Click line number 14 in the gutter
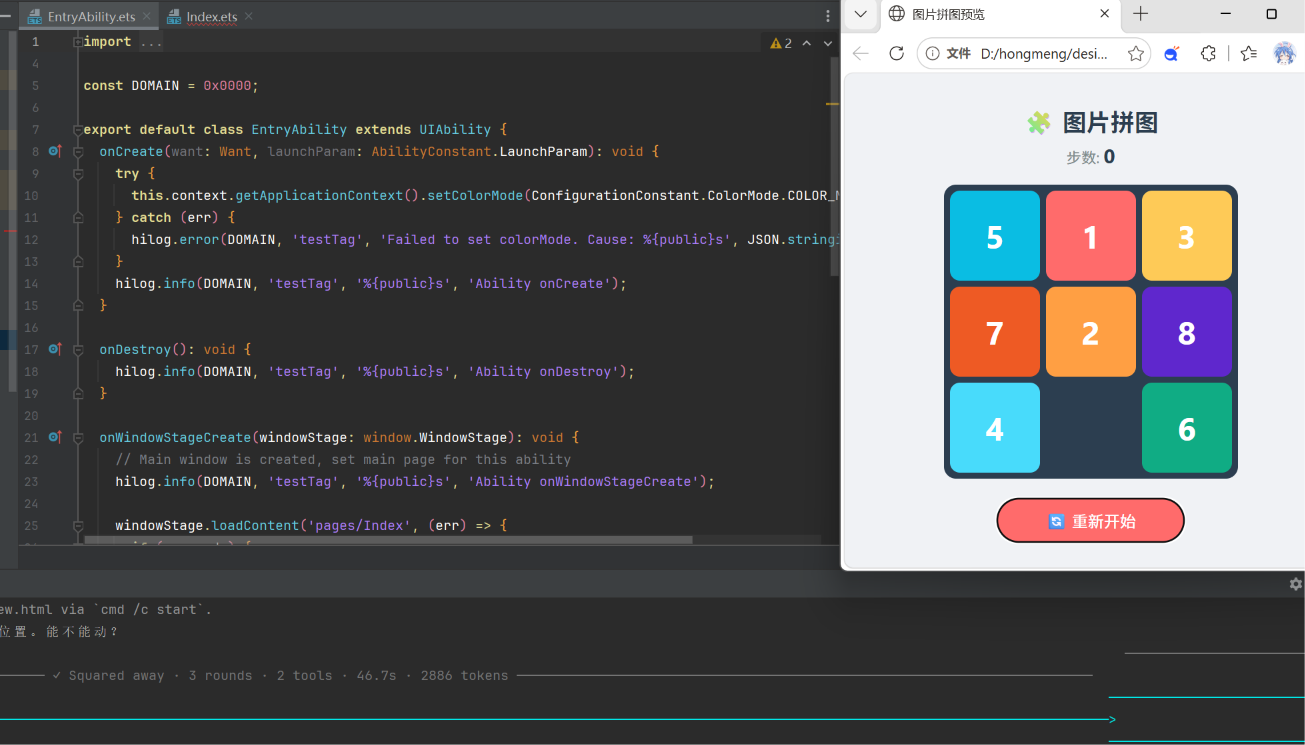 (x=31, y=284)
